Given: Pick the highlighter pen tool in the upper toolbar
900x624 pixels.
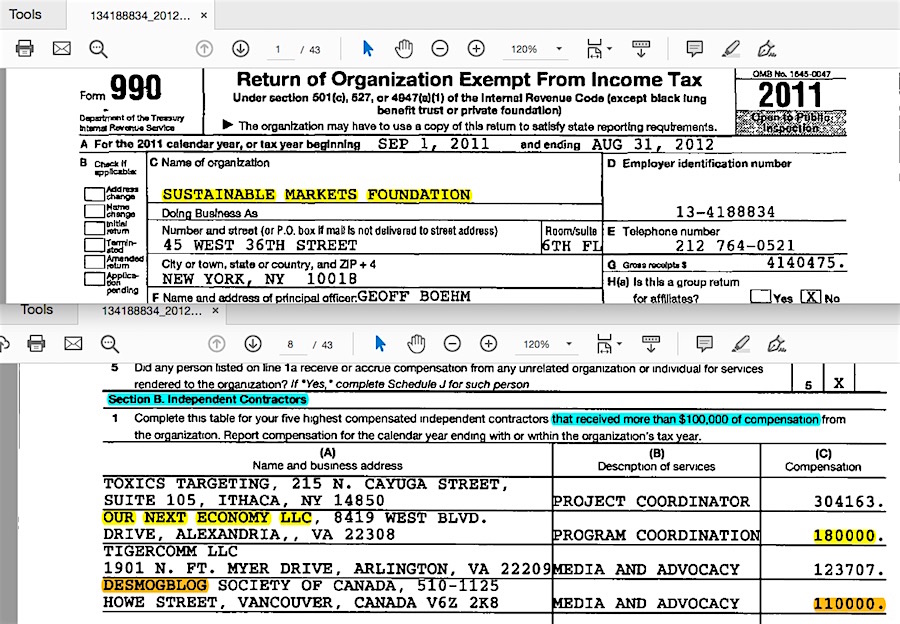Looking at the screenshot, I should click(x=731, y=49).
